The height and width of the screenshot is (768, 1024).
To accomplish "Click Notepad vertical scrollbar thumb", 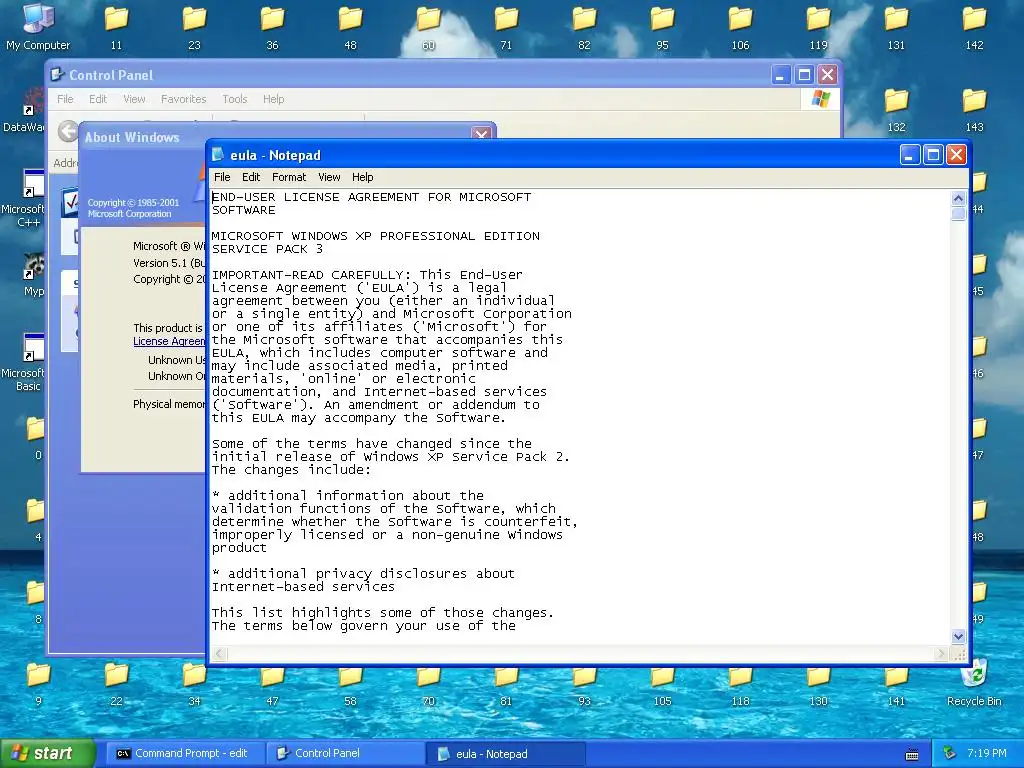I will coord(958,214).
